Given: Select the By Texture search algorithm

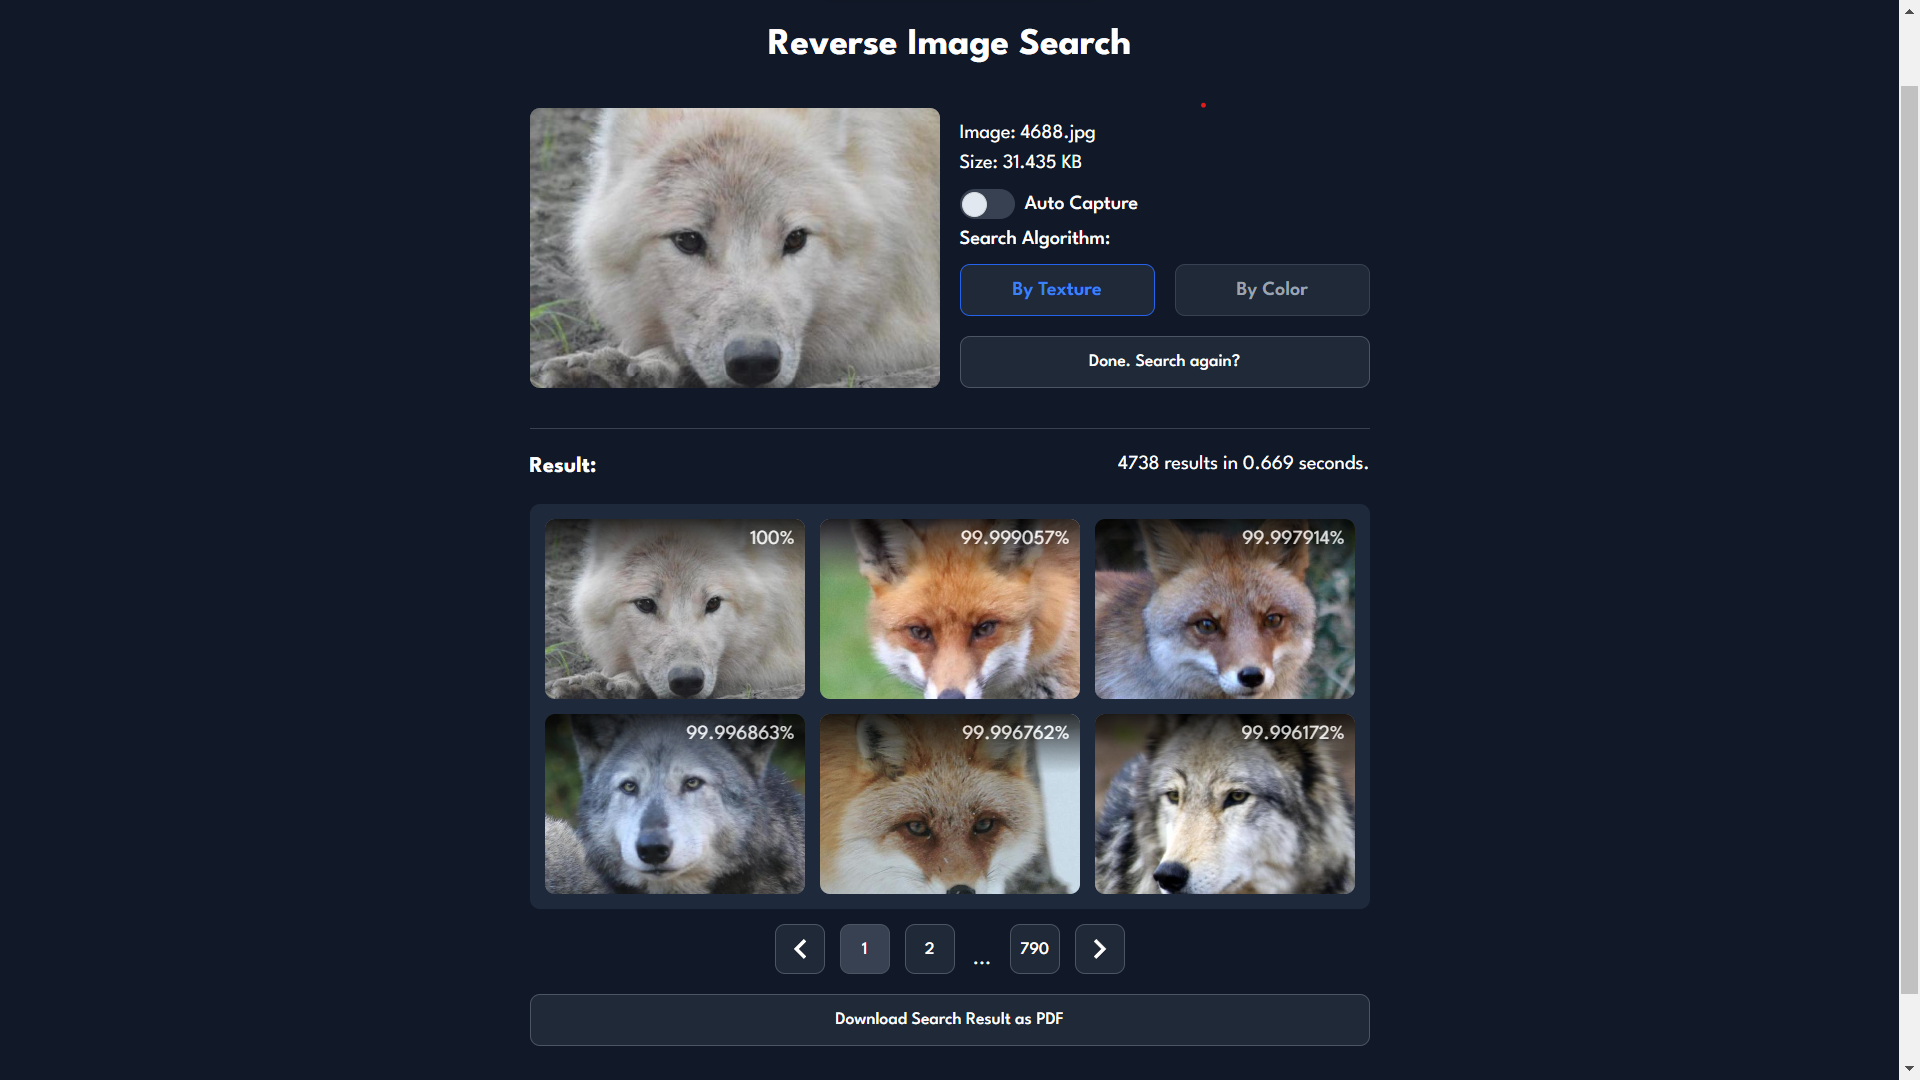Looking at the screenshot, I should (1057, 290).
